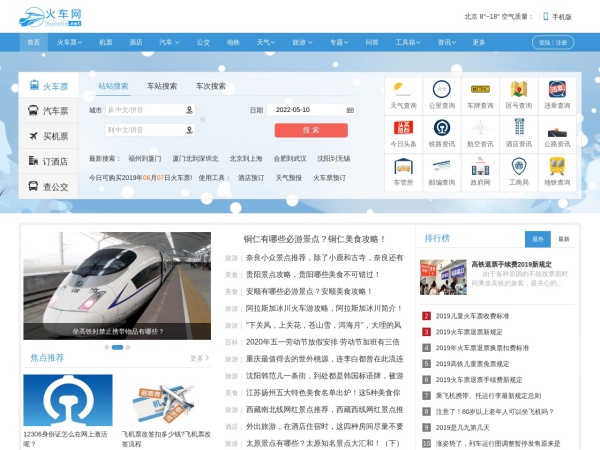Select 订酒店 in the left sidebar

pyautogui.click(x=47, y=161)
